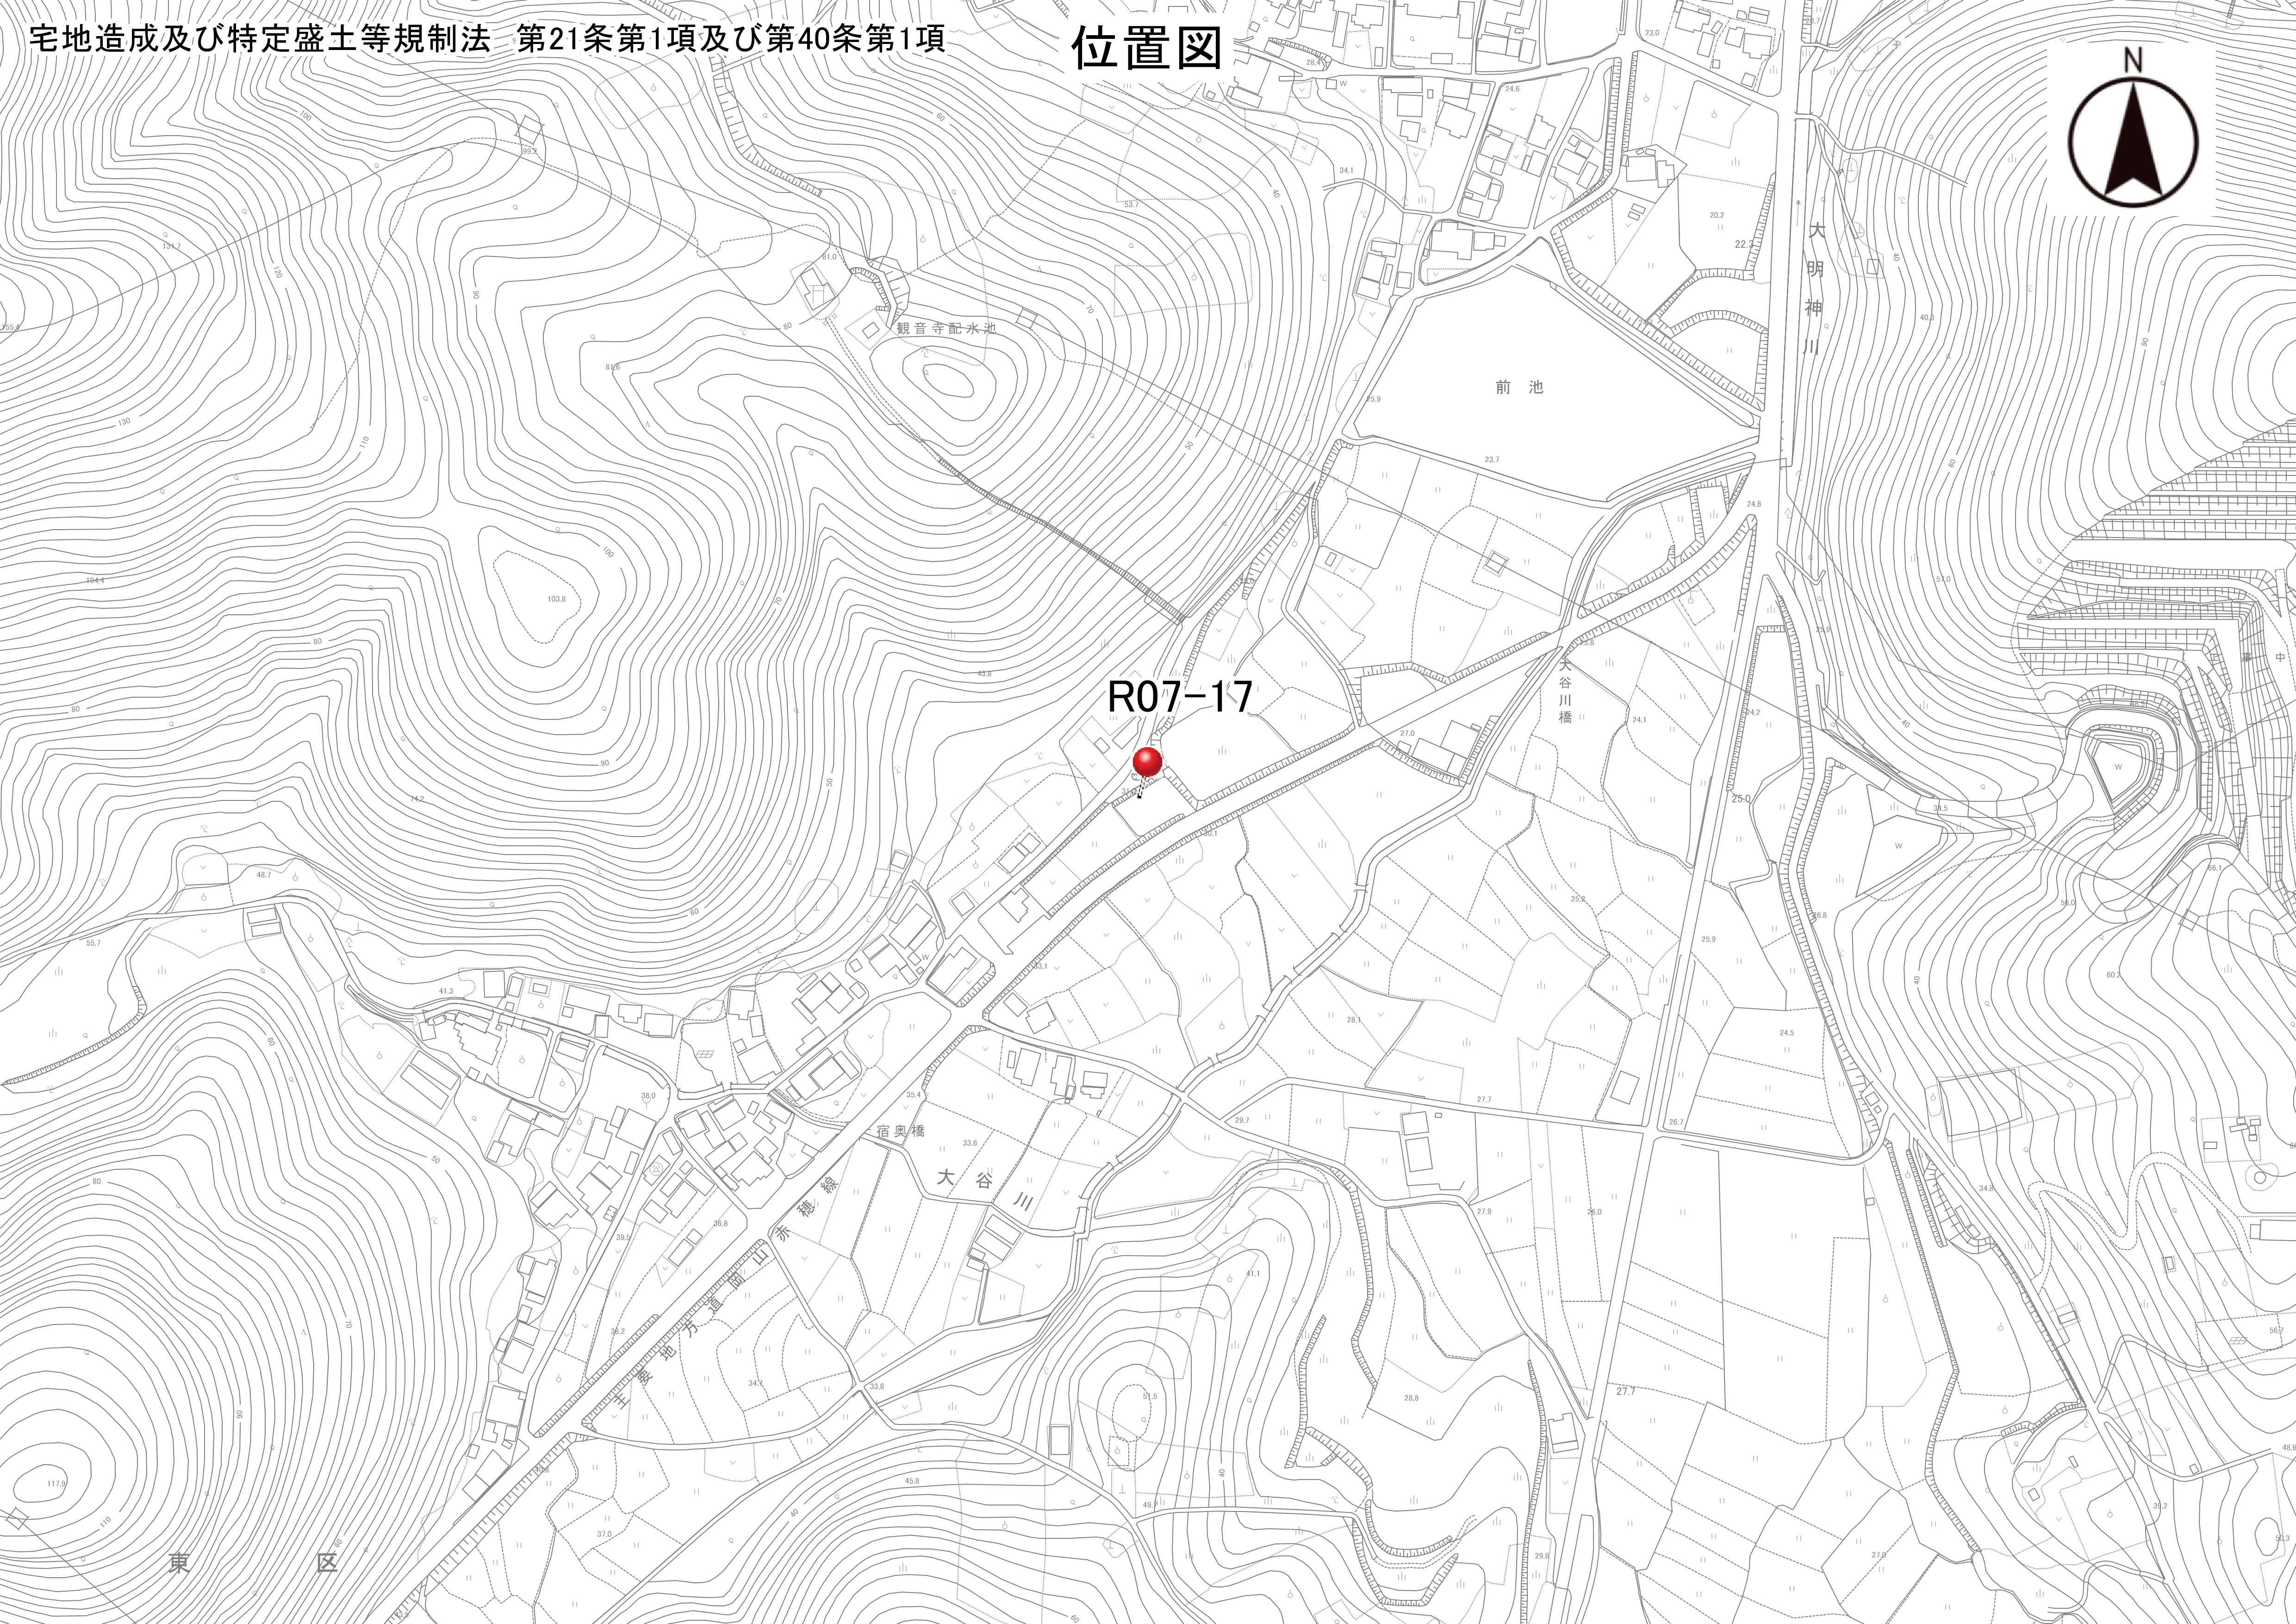Click the 103.8 hilltop elevation value

tap(557, 599)
